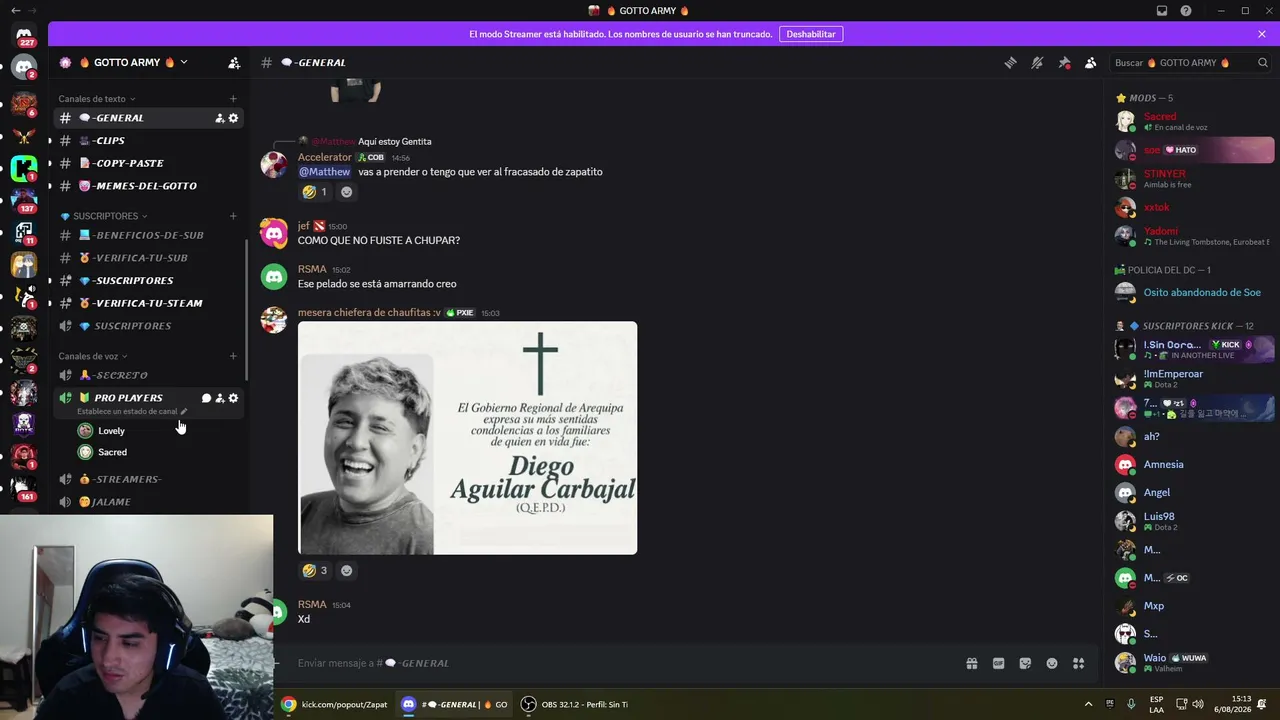Open the BENEFICIOS-DE-SUB channel
This screenshot has width=1280, height=720.
(150, 235)
